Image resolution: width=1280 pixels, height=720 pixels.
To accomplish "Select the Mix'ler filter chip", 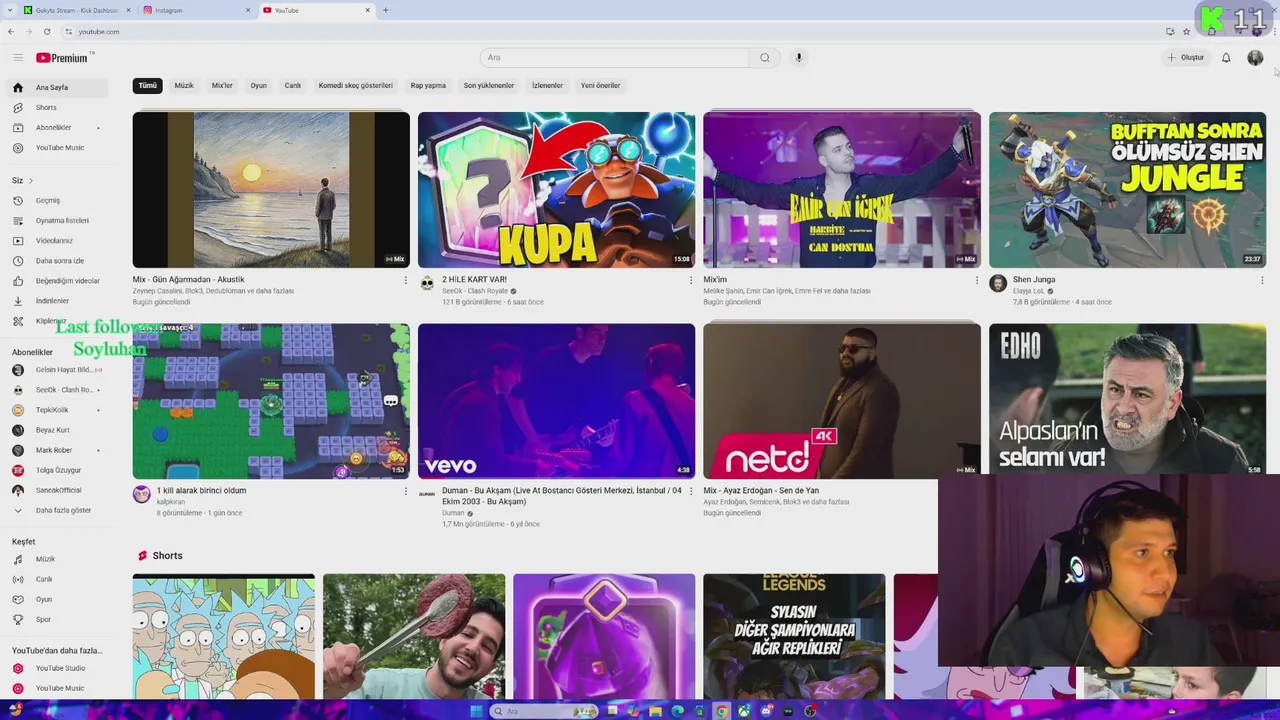I will tap(222, 86).
